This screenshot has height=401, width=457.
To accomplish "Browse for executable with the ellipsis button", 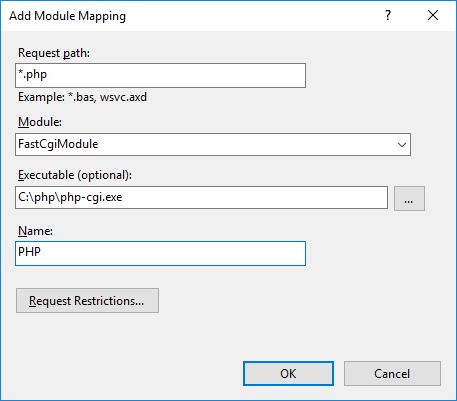I will coord(409,199).
